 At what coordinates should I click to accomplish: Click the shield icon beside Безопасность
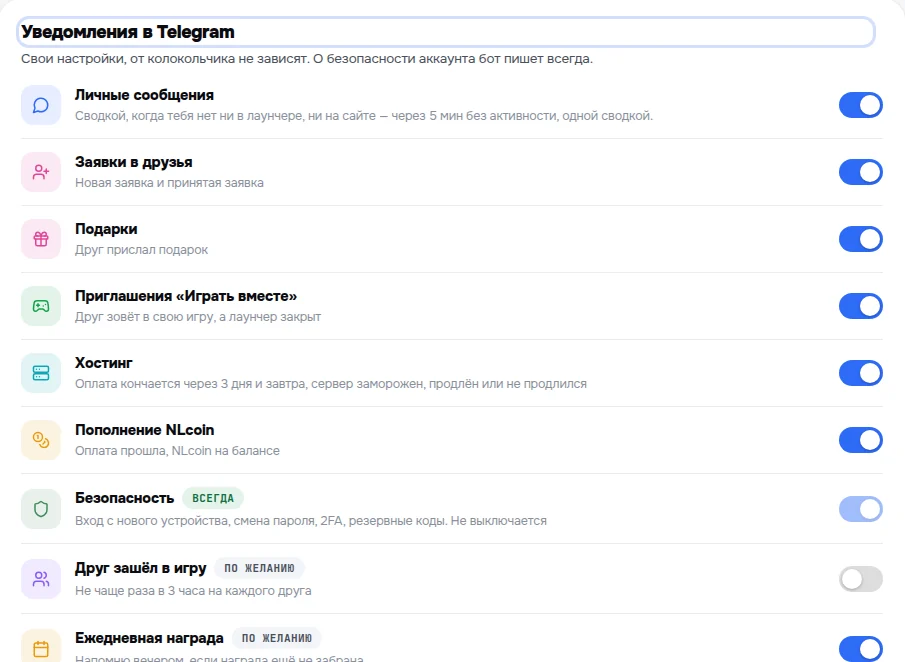(41, 509)
